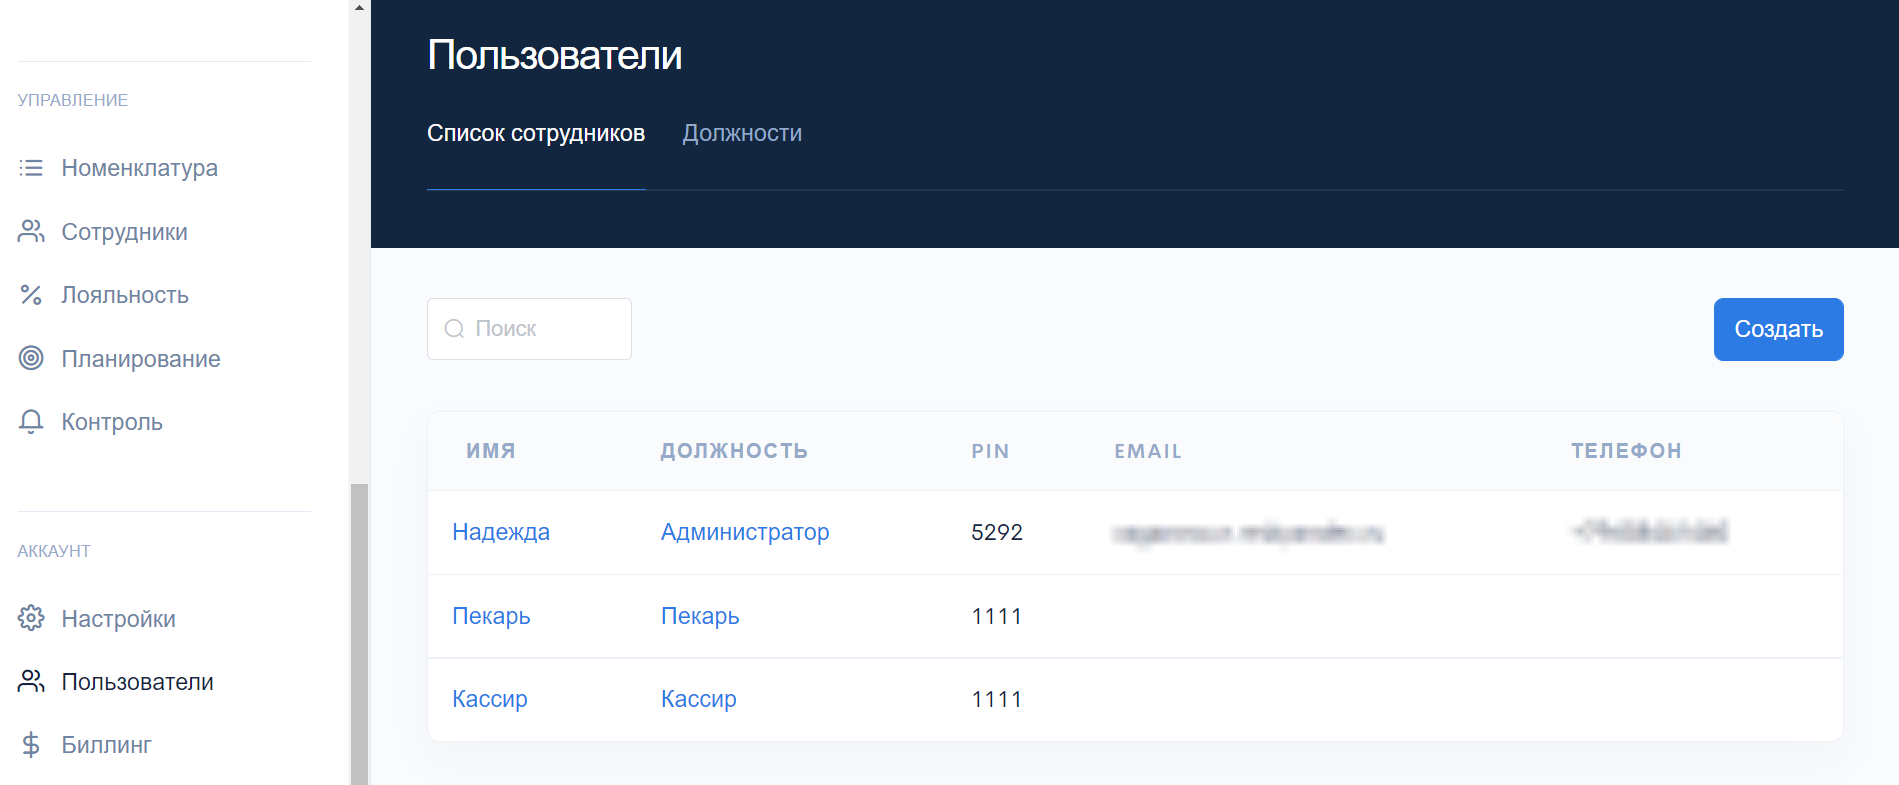Click the sidebar scrollbar thumb
The image size is (1899, 785).
tap(359, 632)
